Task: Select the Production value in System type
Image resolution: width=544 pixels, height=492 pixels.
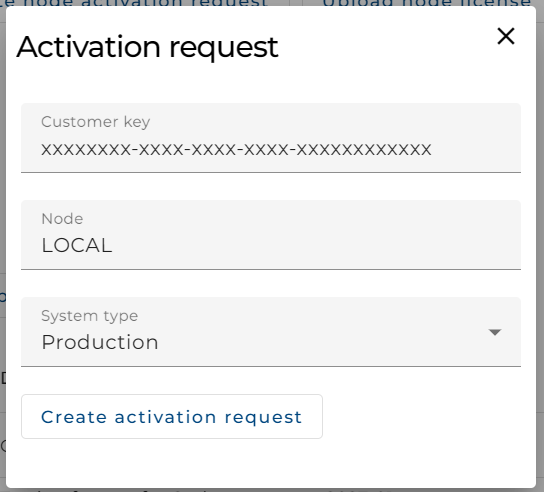Action: point(100,342)
